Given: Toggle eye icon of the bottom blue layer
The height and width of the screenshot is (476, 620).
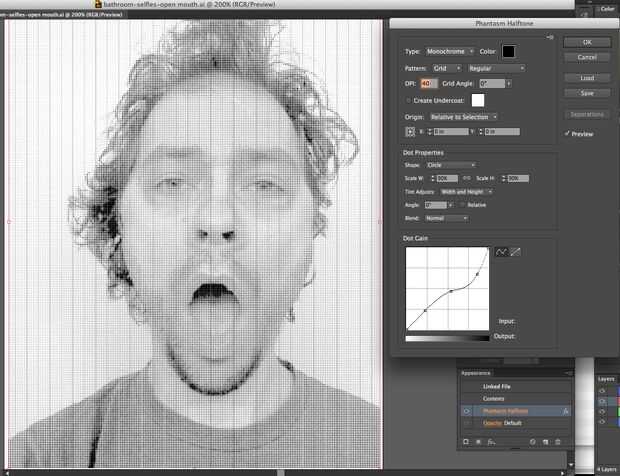Looking at the screenshot, I should coord(602,422).
